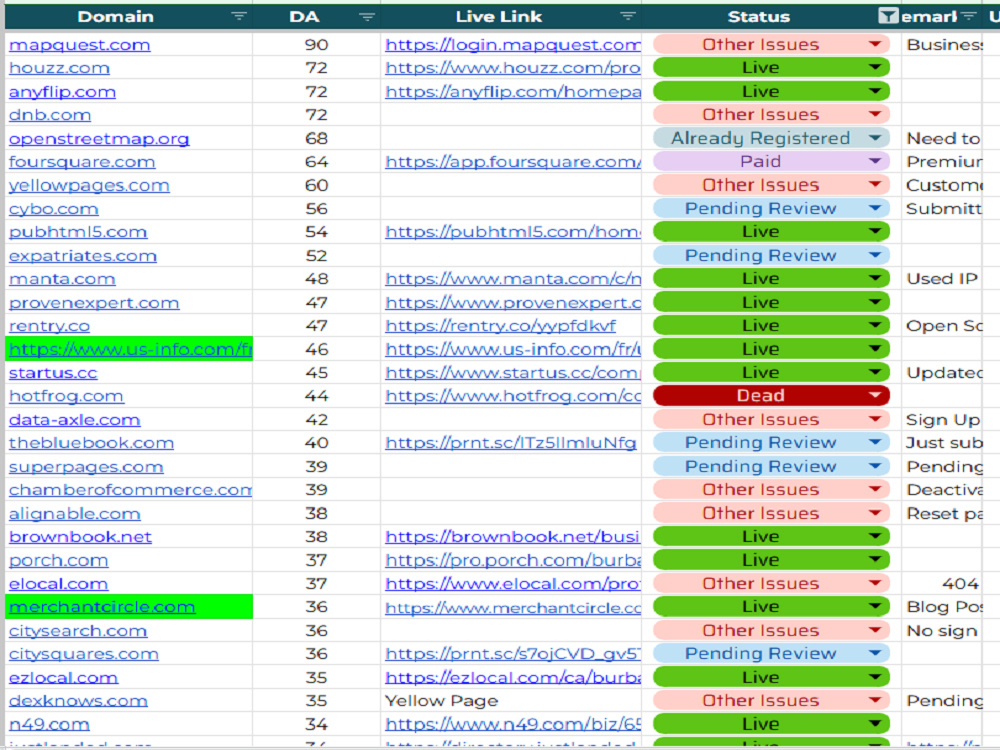Image resolution: width=1000 pixels, height=750 pixels.
Task: Expand the Other Issues dropdown for data-axle.com
Action: click(875, 419)
